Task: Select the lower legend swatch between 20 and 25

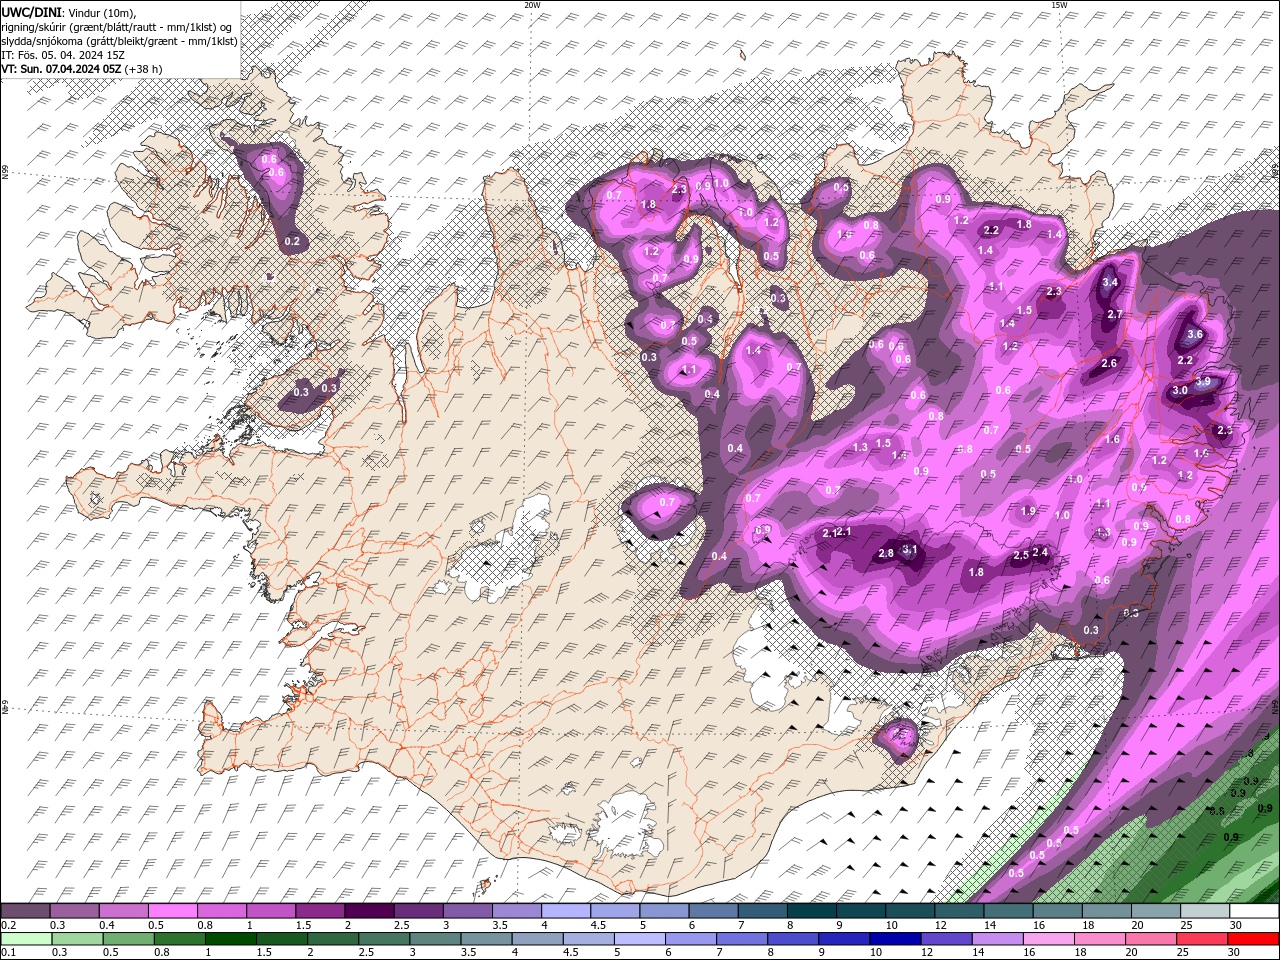Action: point(1151,939)
